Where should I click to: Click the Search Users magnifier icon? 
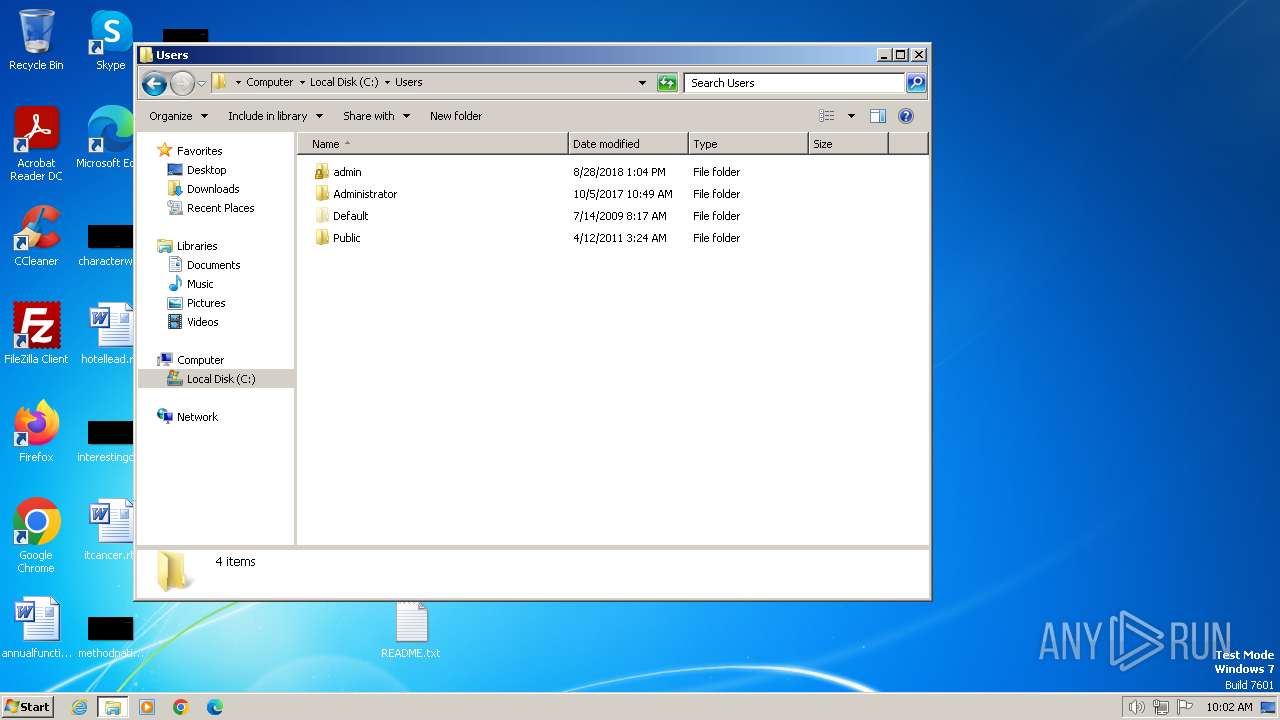tap(915, 83)
